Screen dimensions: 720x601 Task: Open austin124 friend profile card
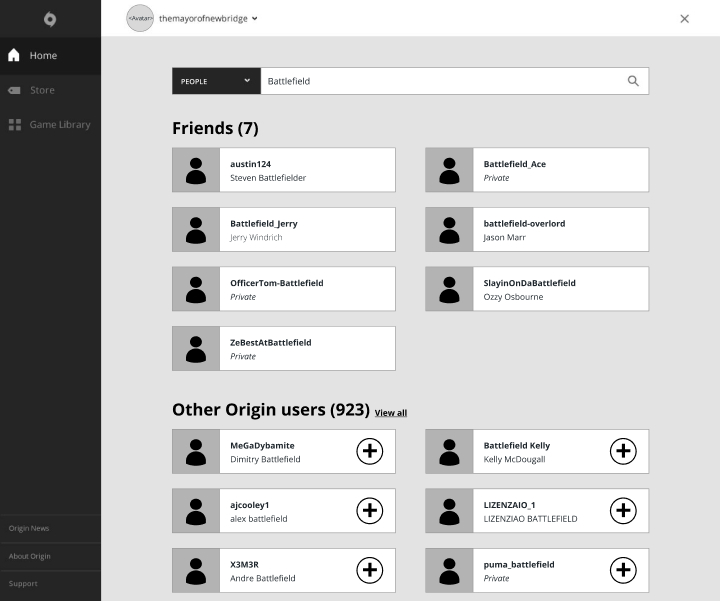coord(306,170)
